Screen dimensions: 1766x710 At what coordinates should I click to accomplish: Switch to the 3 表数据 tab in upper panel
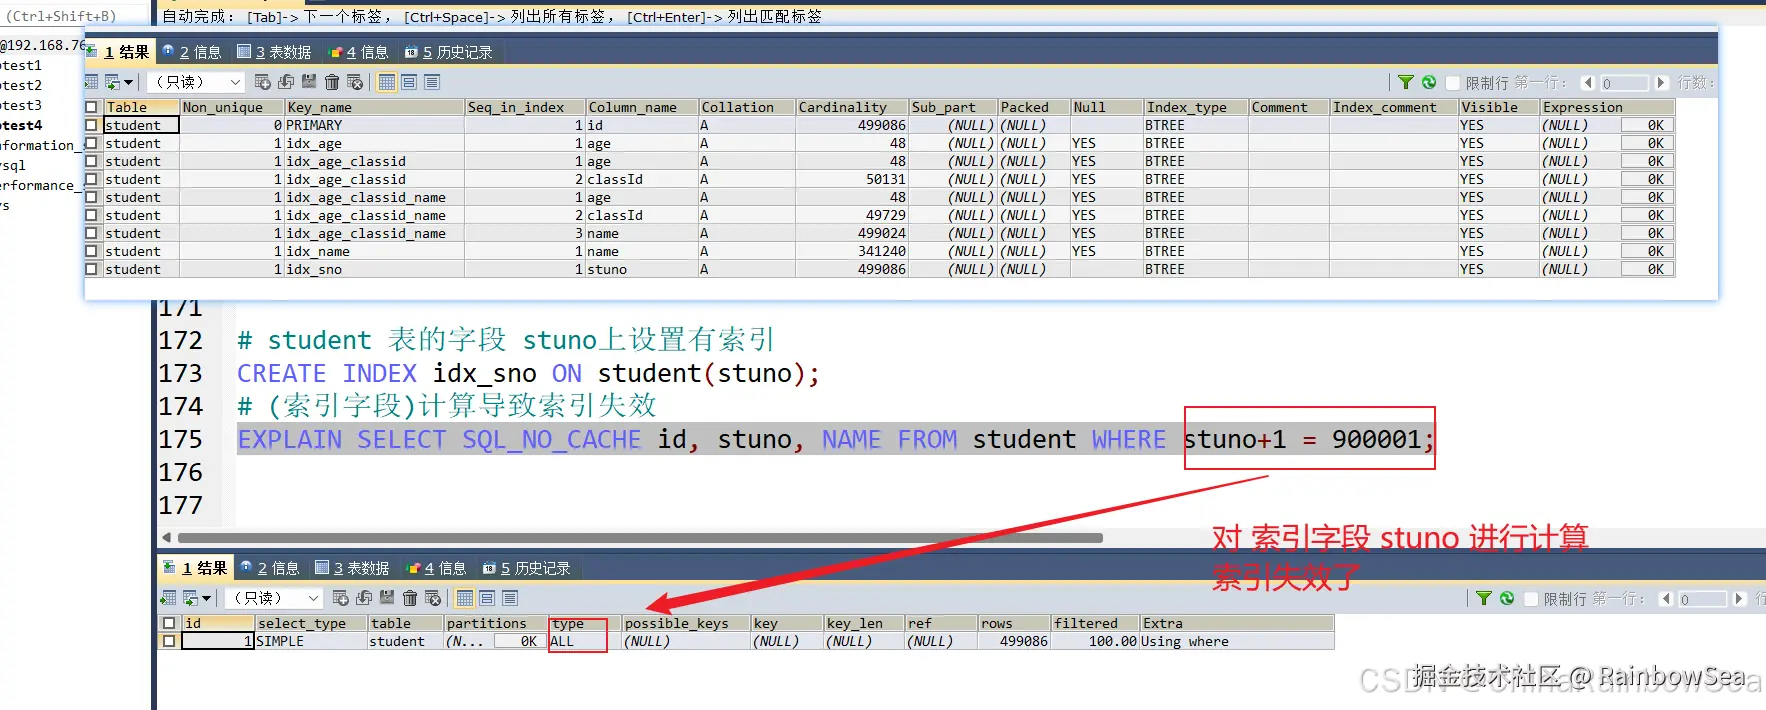pos(274,52)
